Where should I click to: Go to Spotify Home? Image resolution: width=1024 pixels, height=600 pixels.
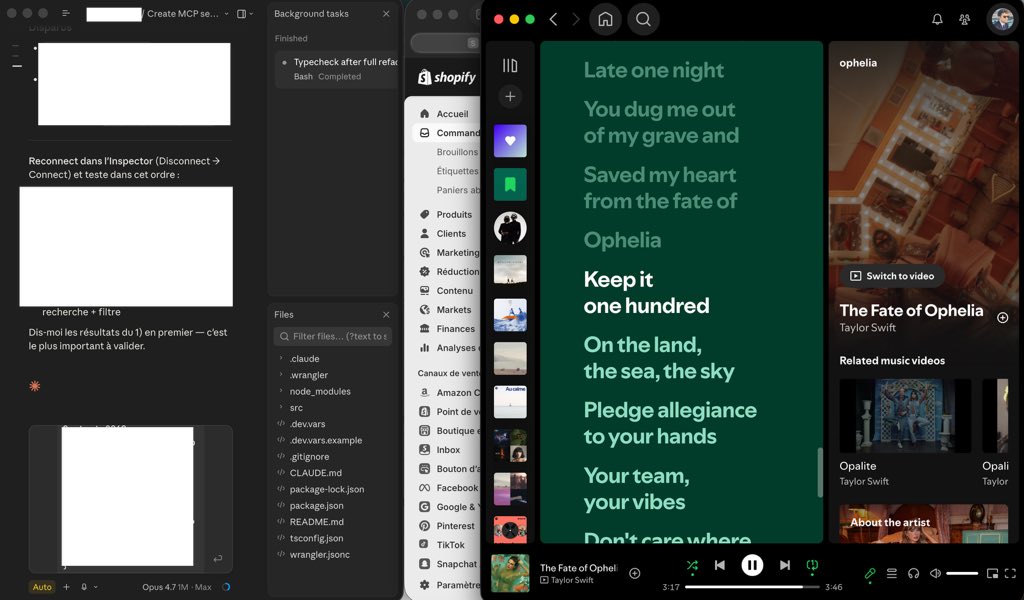(605, 20)
